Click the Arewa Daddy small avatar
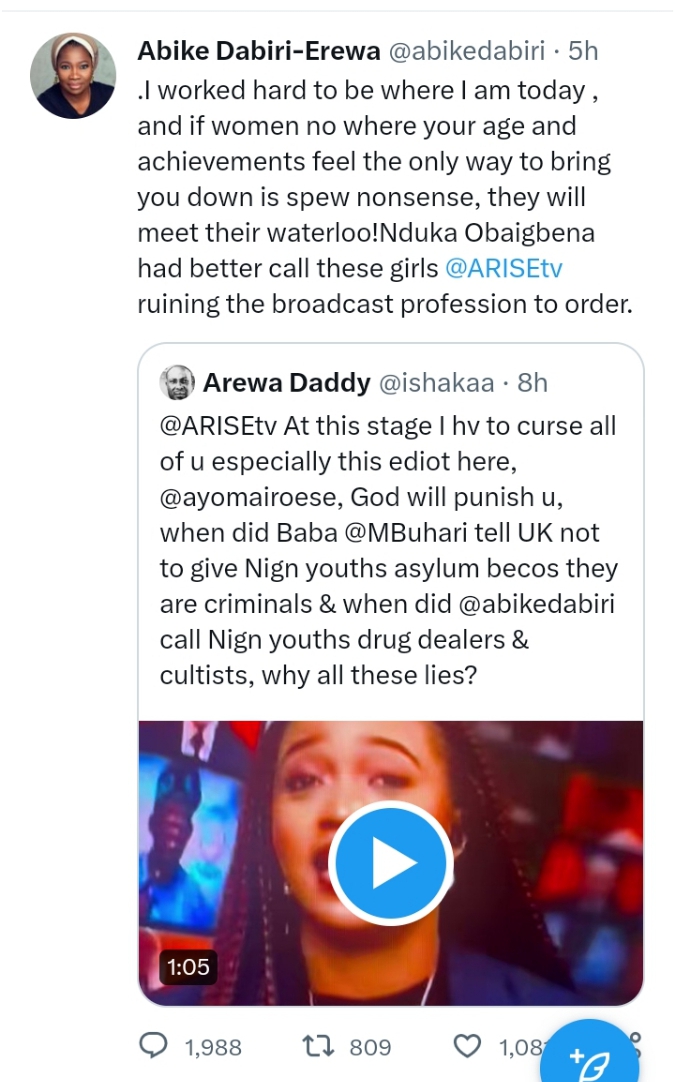 pos(177,382)
